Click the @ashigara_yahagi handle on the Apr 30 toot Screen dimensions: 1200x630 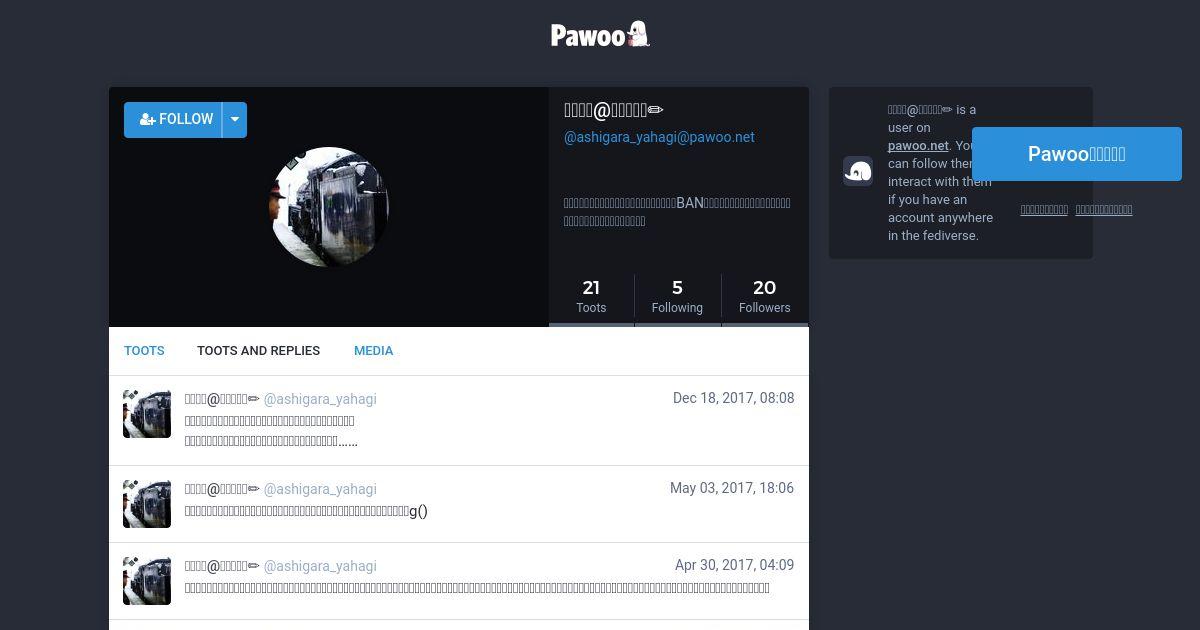tap(320, 566)
